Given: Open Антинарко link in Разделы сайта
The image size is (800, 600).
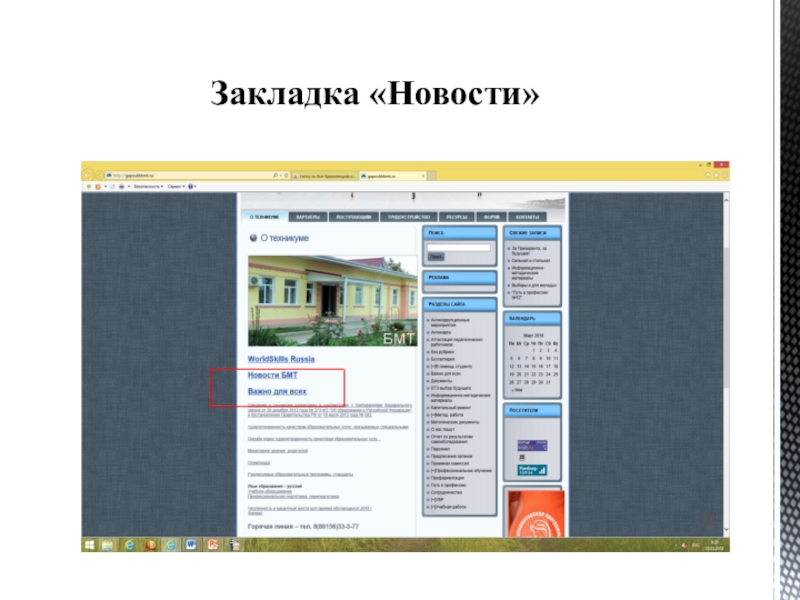Looking at the screenshot, I should coord(441,332).
